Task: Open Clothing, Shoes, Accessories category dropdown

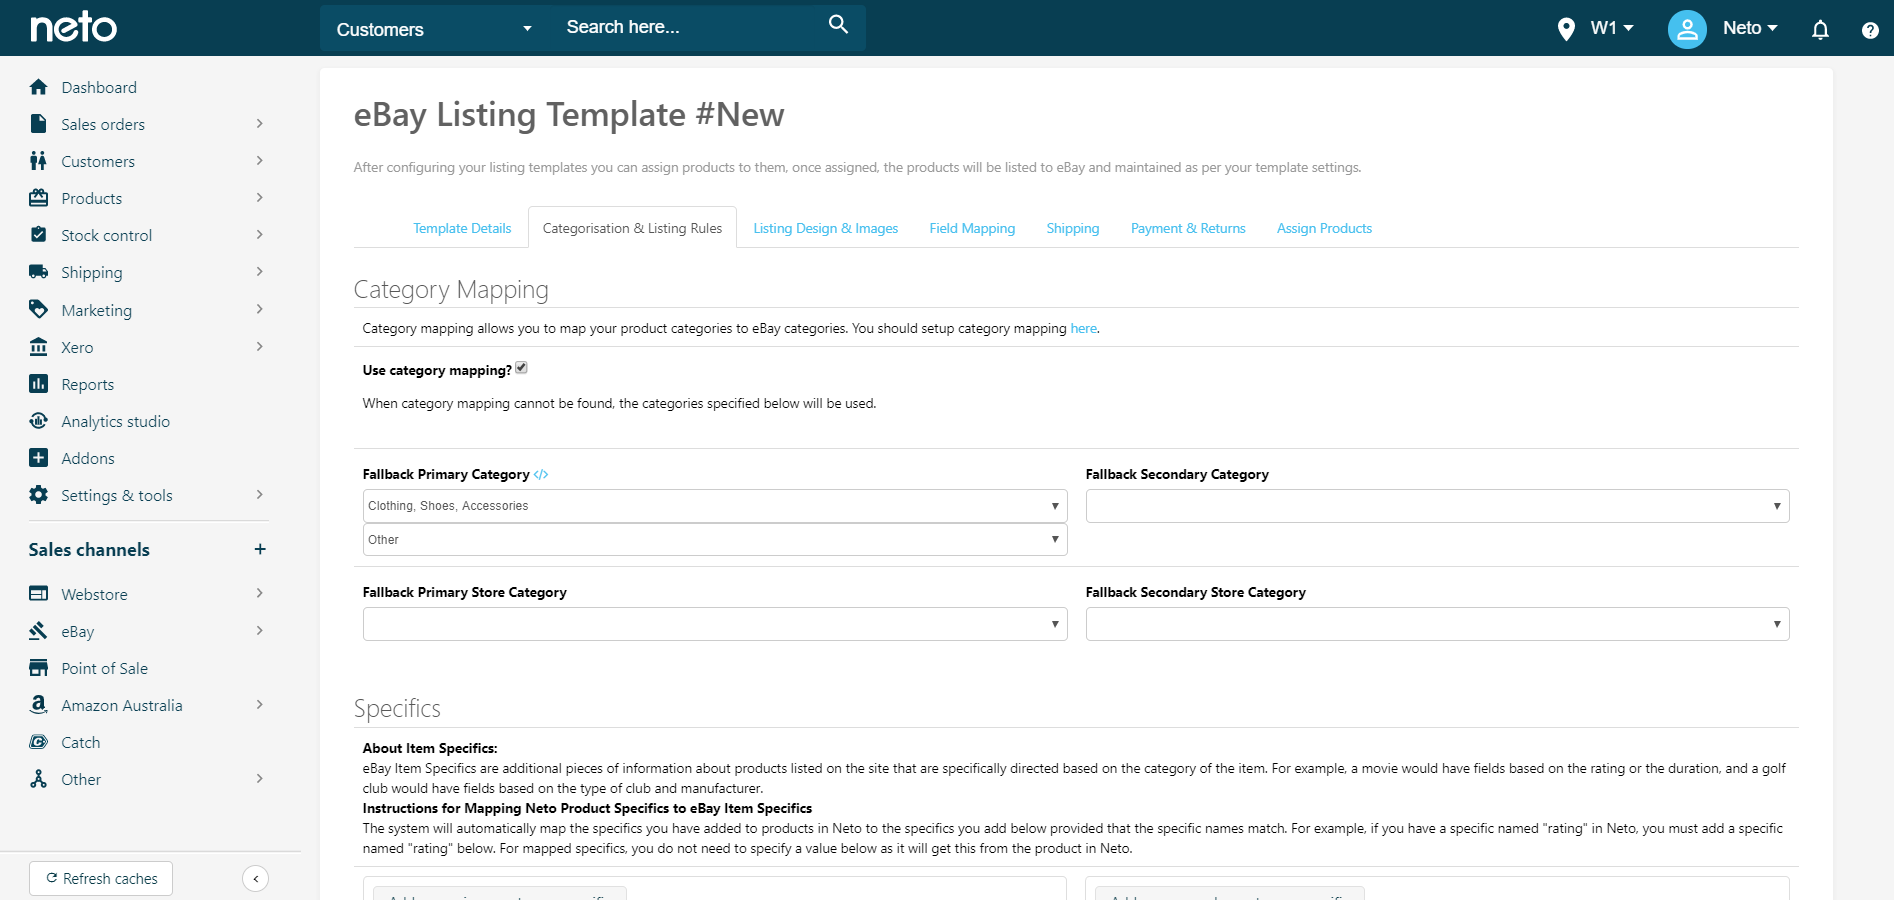Action: coord(715,506)
